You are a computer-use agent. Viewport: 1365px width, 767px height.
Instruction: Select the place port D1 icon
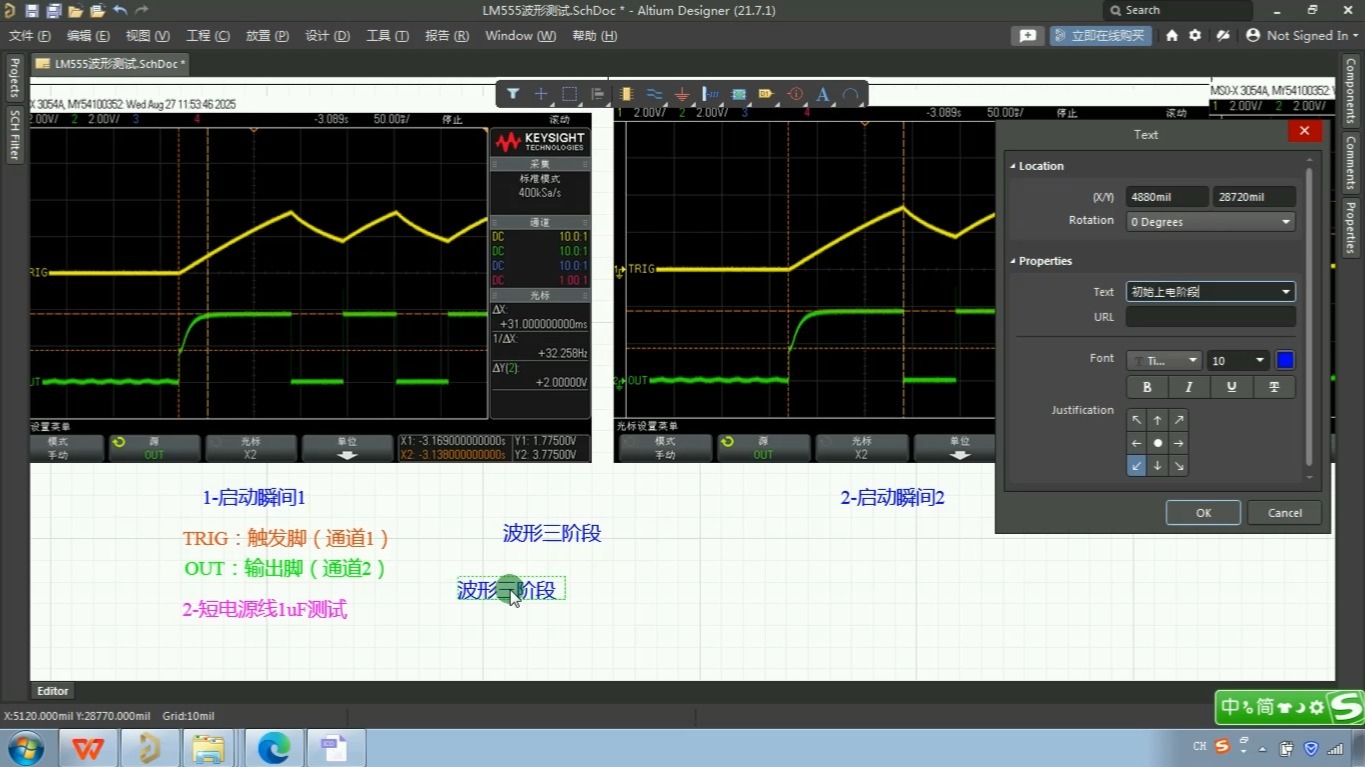767,94
